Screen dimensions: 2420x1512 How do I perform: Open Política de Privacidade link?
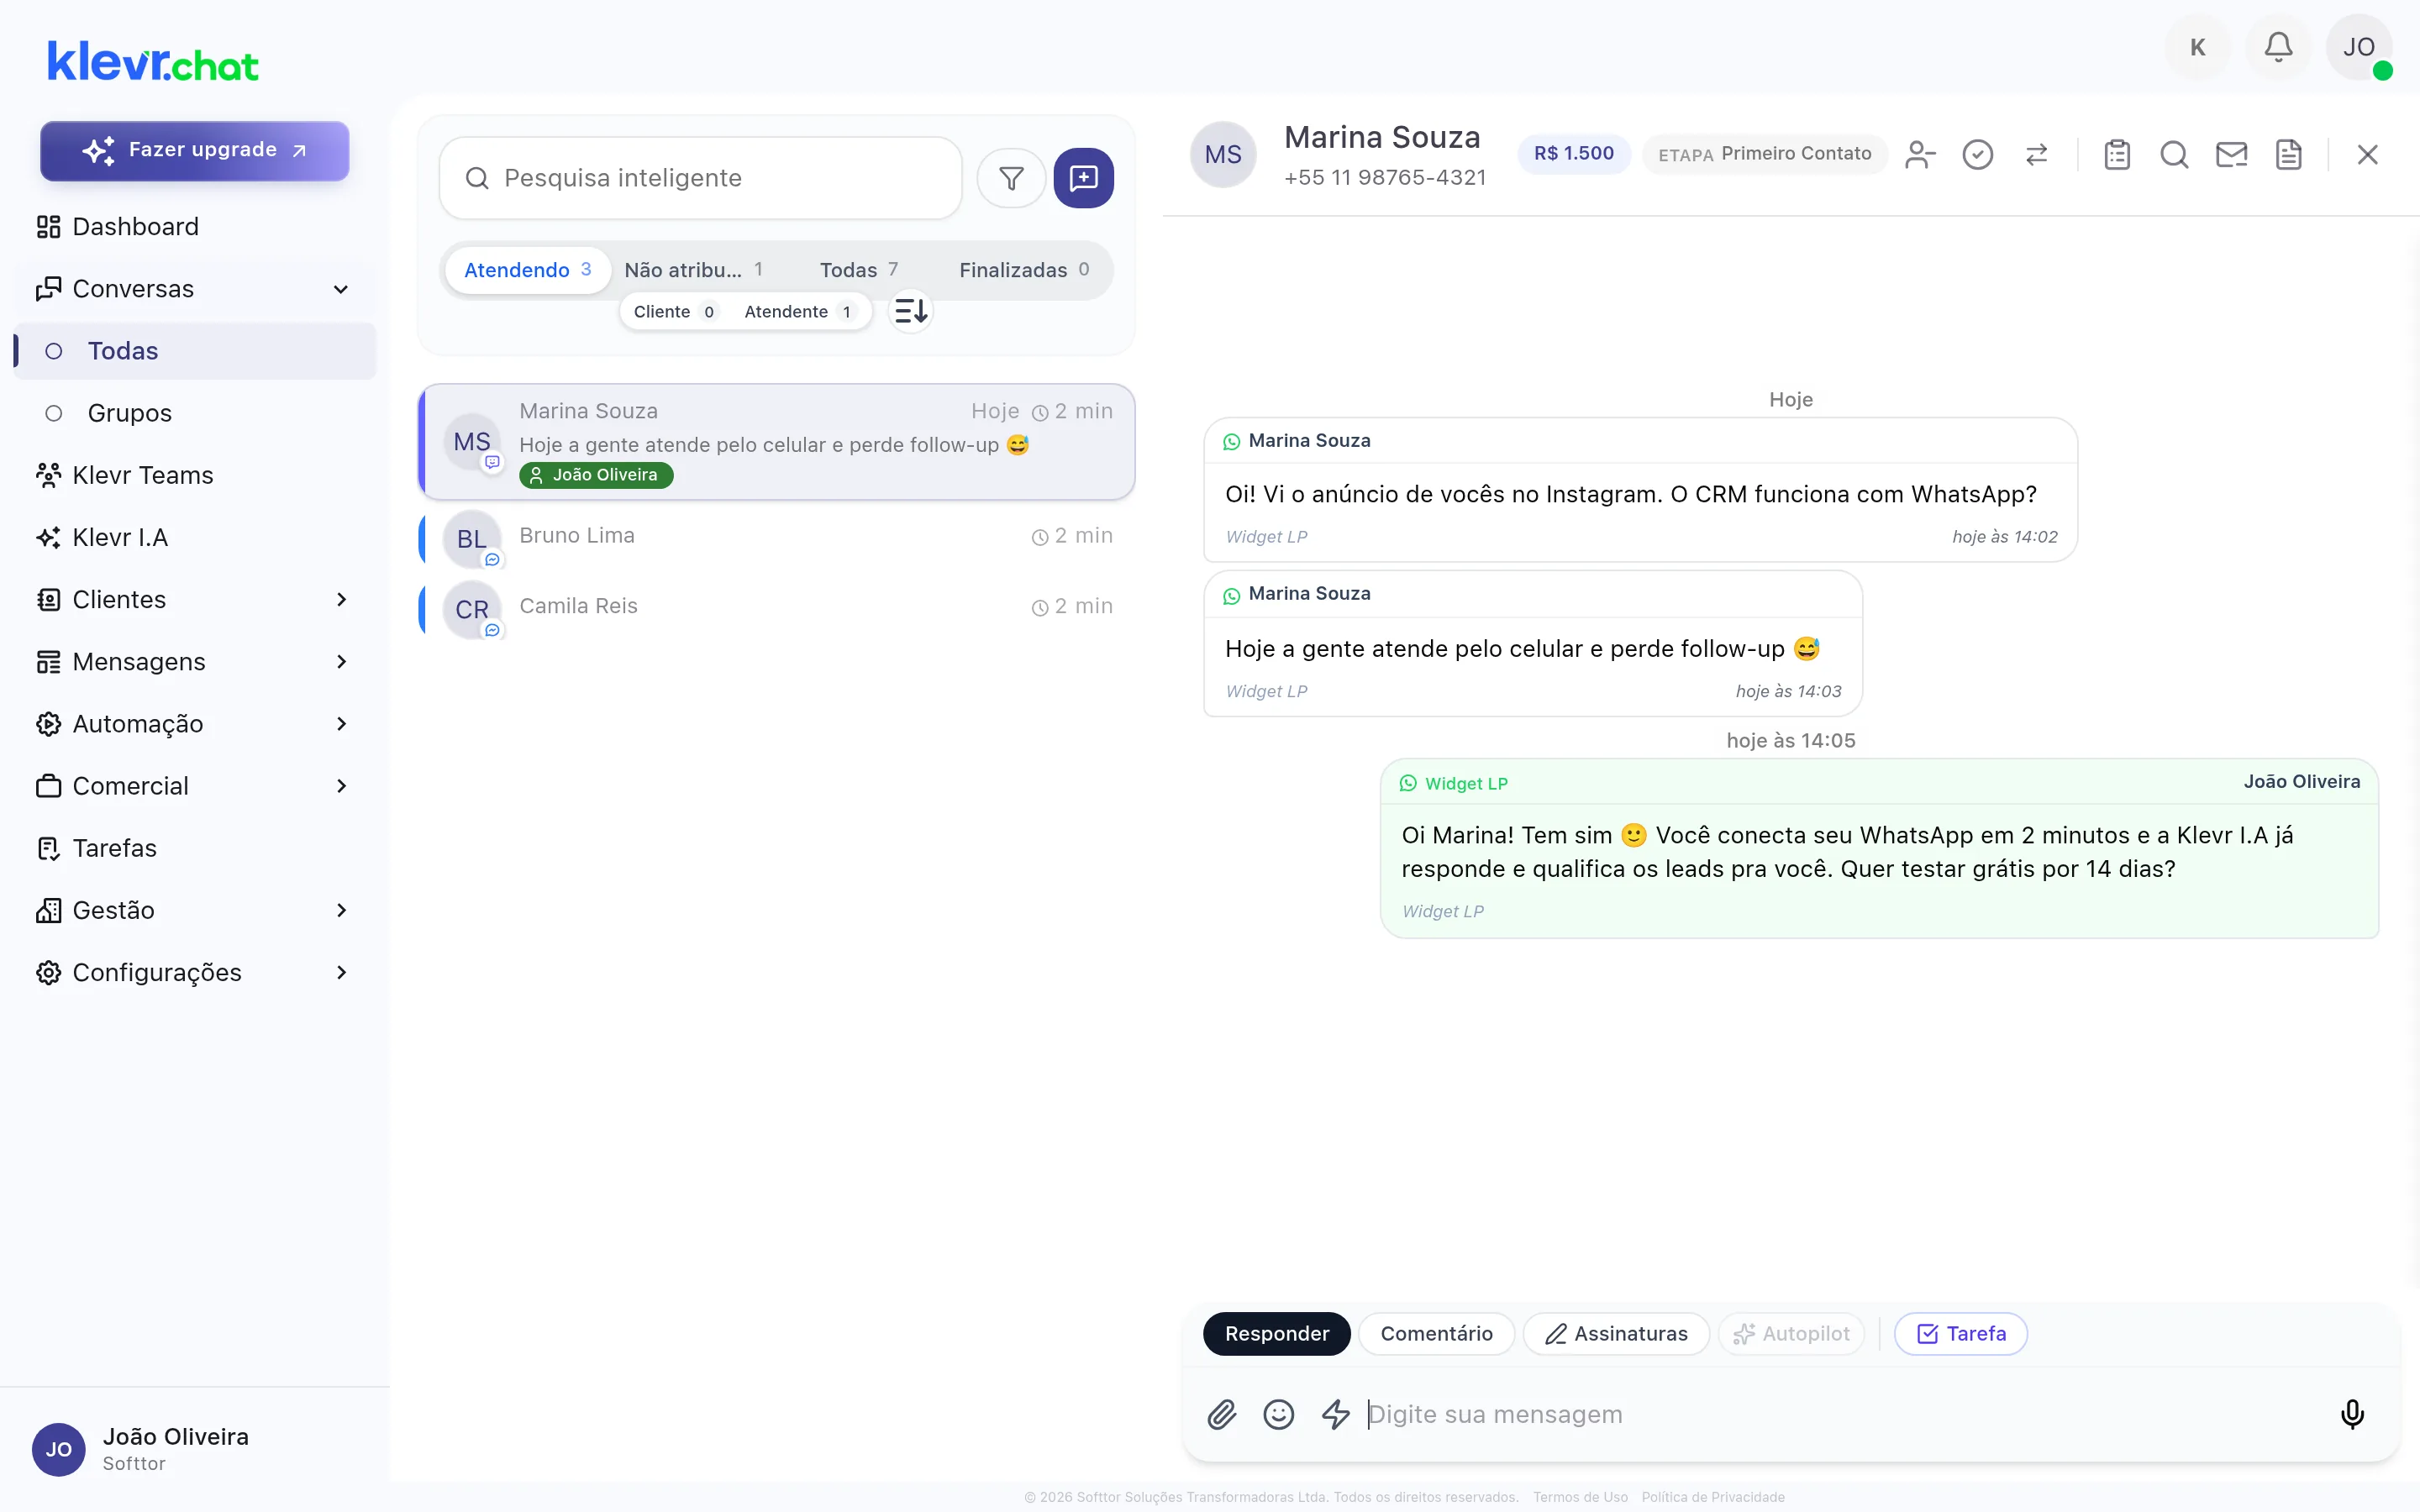1712,1497
